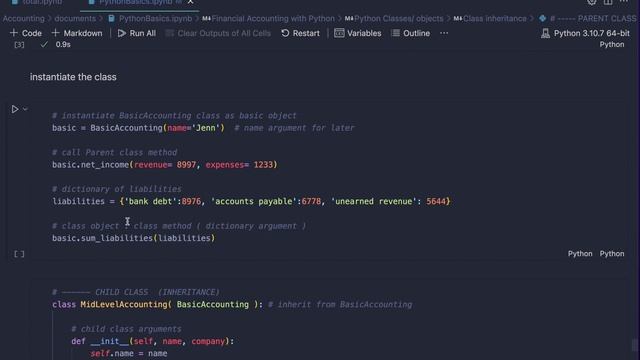
Task: Click the empty [ ] execution count
Action: (x=19, y=254)
